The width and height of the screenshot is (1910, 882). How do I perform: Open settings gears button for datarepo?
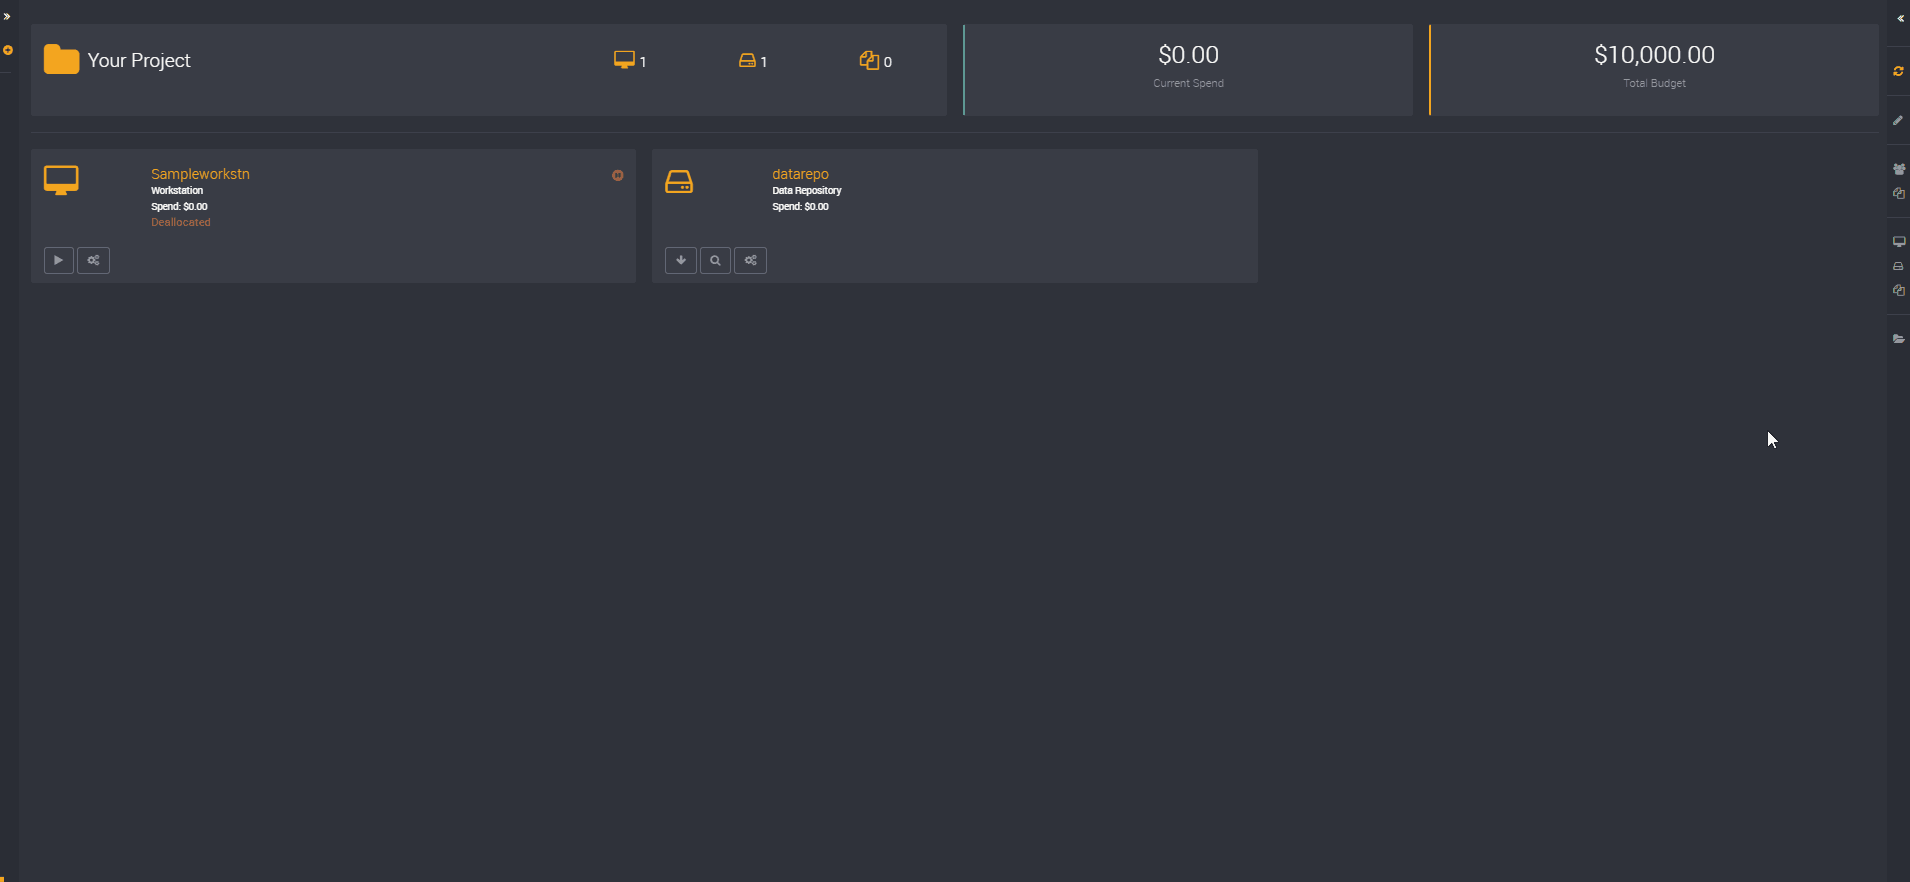pyautogui.click(x=751, y=260)
